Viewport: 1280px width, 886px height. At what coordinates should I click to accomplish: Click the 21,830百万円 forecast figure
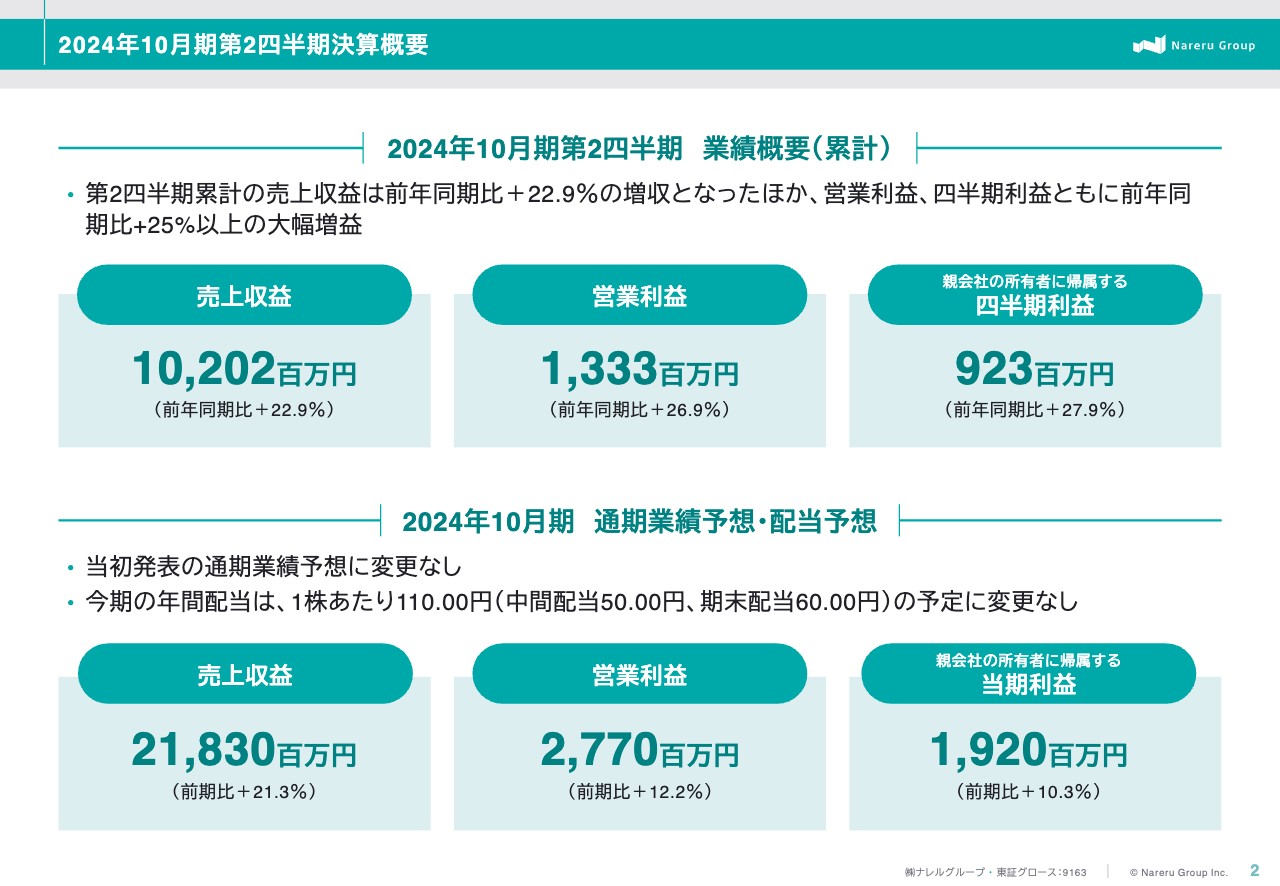coord(244,751)
